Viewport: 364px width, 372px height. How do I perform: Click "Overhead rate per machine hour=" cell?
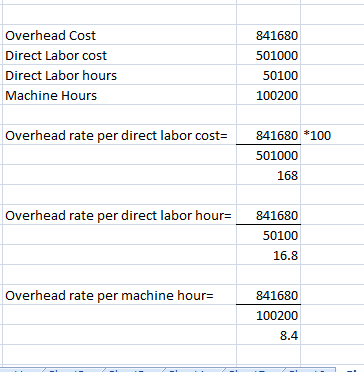coord(119,295)
